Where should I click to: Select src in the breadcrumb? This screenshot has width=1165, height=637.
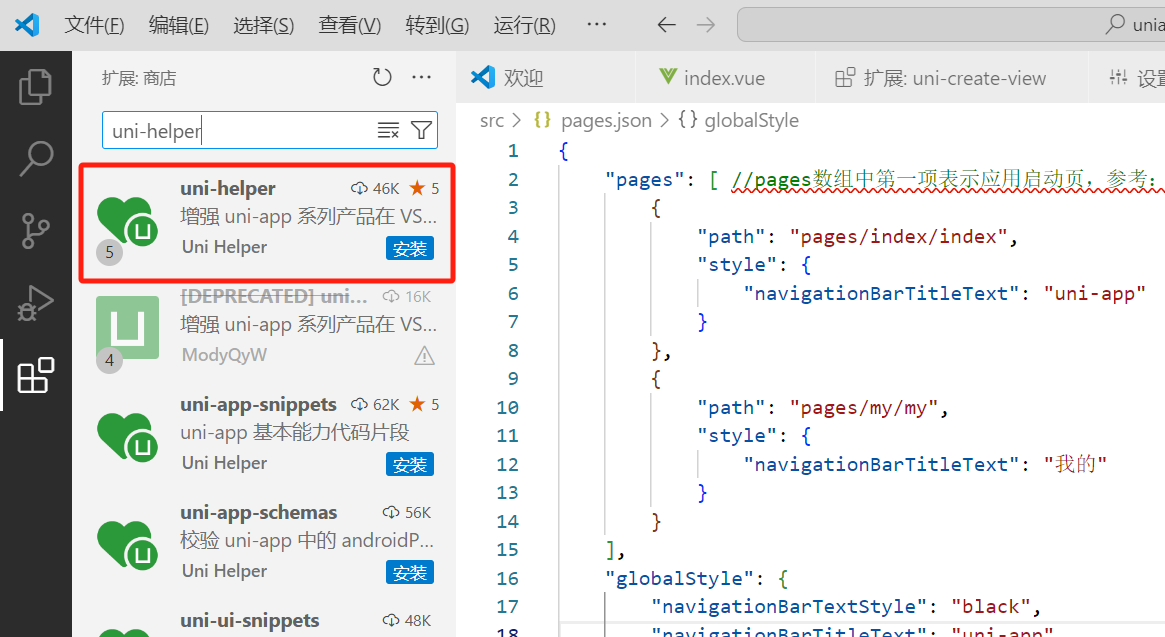pyautogui.click(x=492, y=120)
